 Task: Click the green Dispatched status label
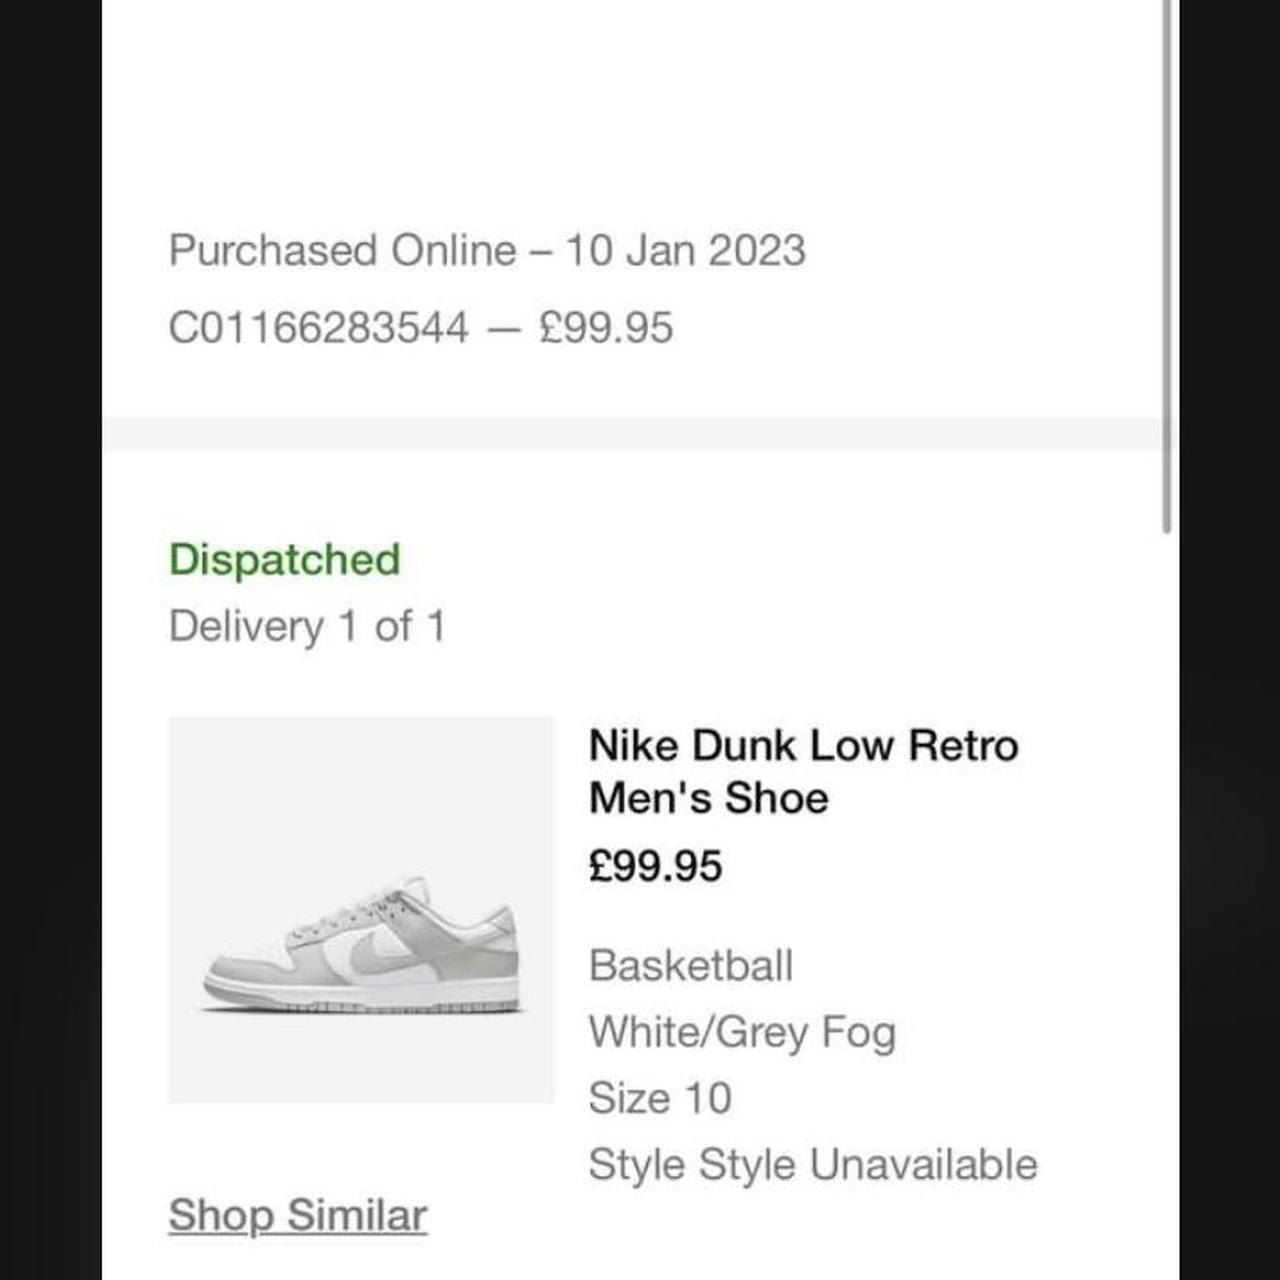pyautogui.click(x=284, y=559)
